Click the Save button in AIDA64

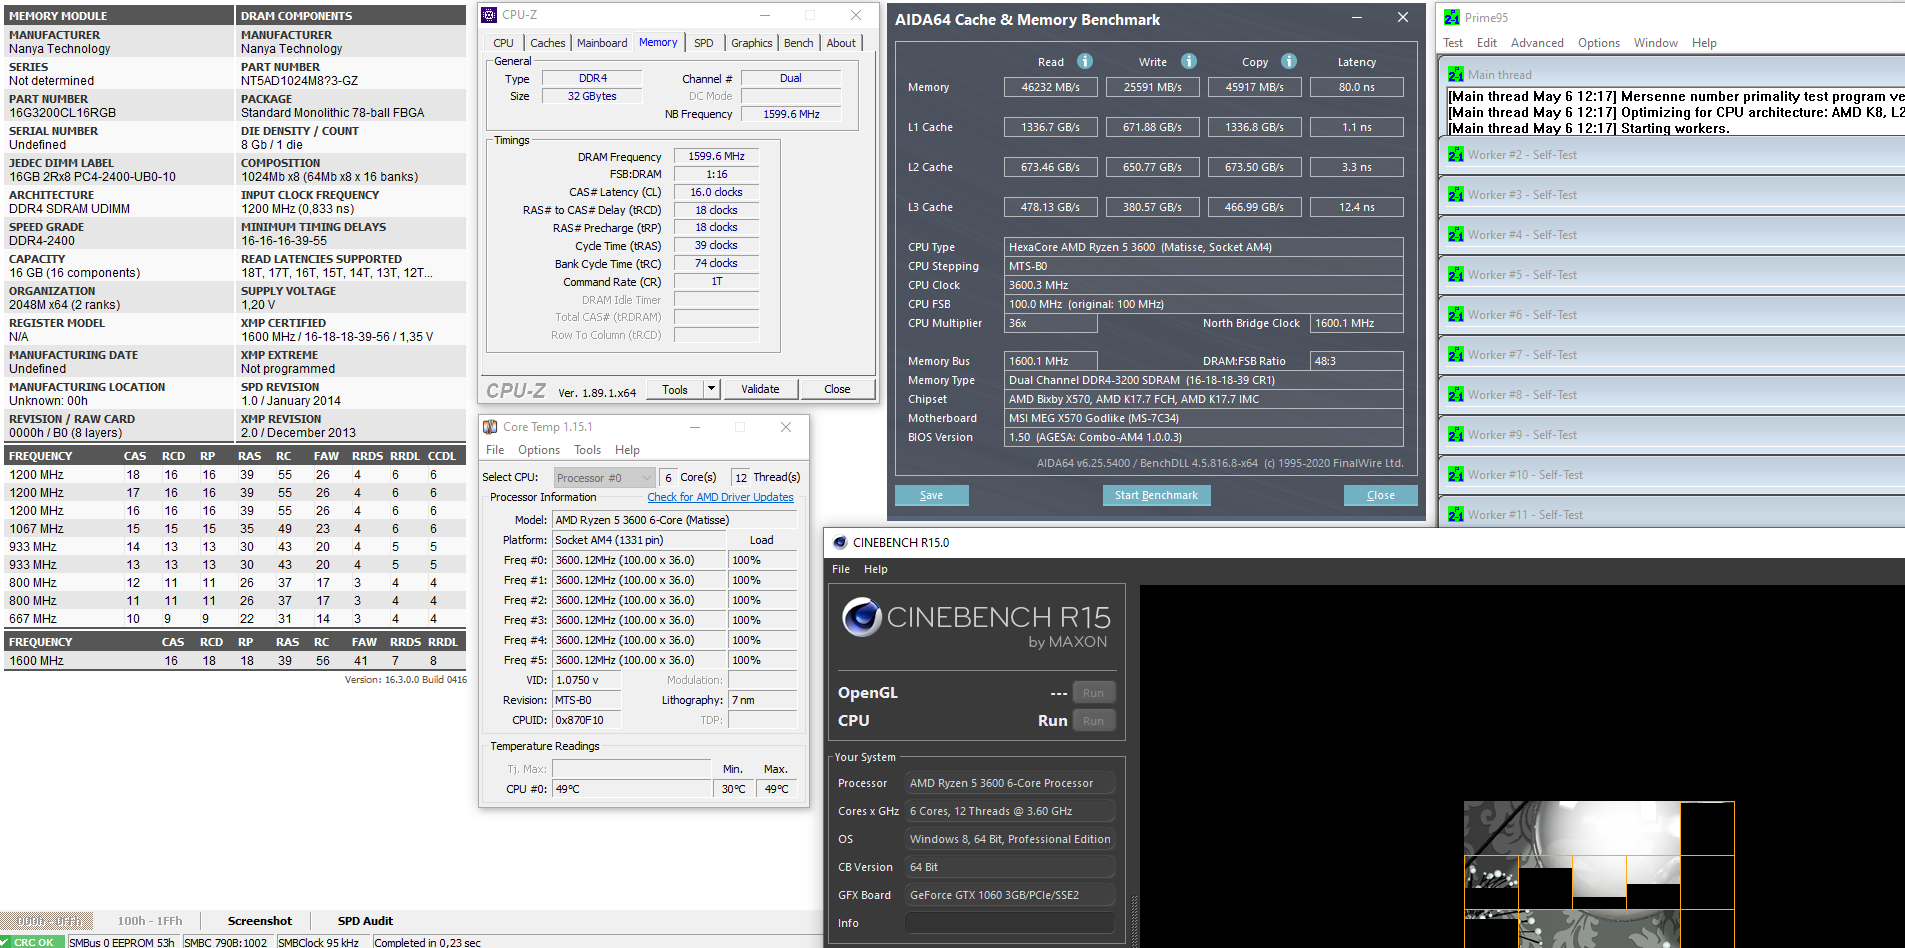pos(931,495)
